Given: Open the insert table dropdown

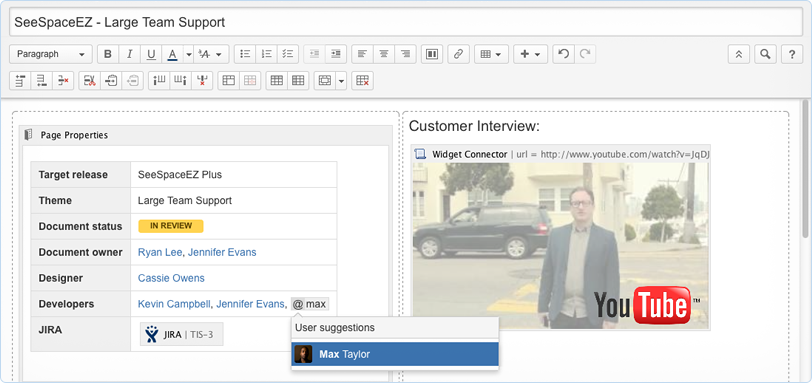Looking at the screenshot, I should [x=491, y=54].
